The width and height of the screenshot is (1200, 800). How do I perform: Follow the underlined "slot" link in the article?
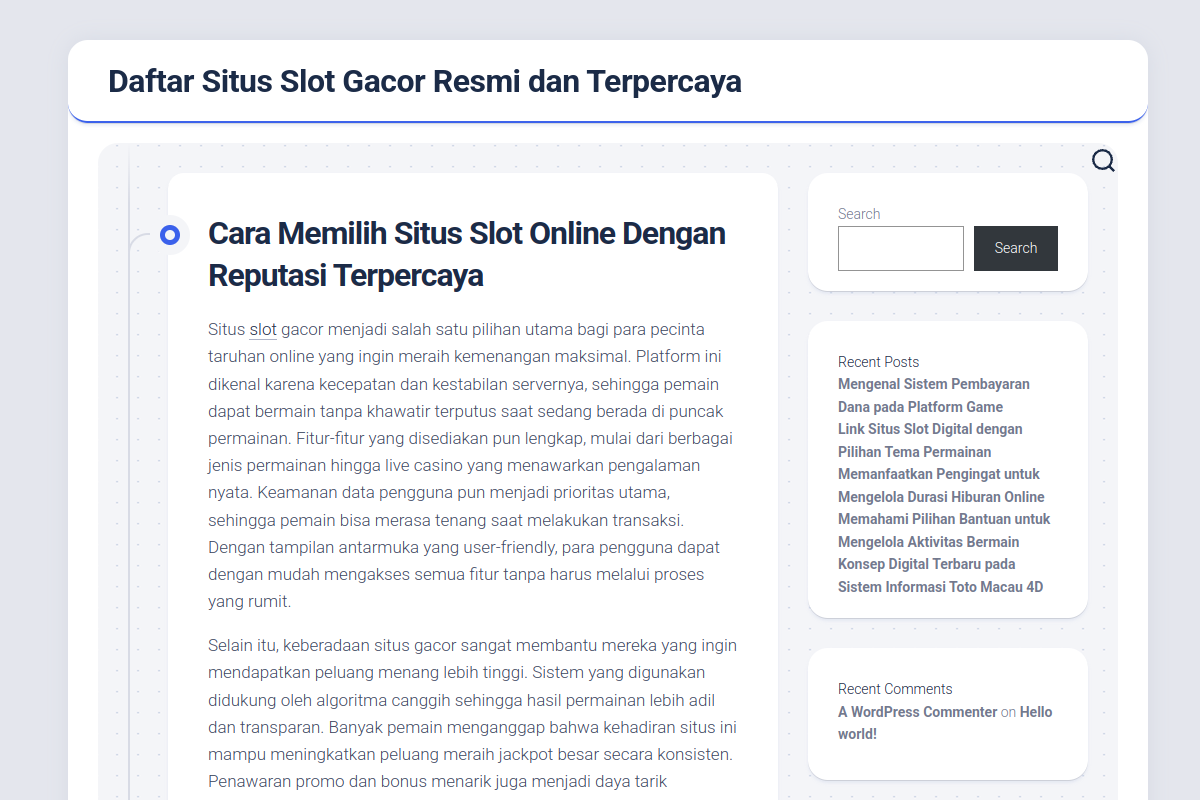coord(263,330)
